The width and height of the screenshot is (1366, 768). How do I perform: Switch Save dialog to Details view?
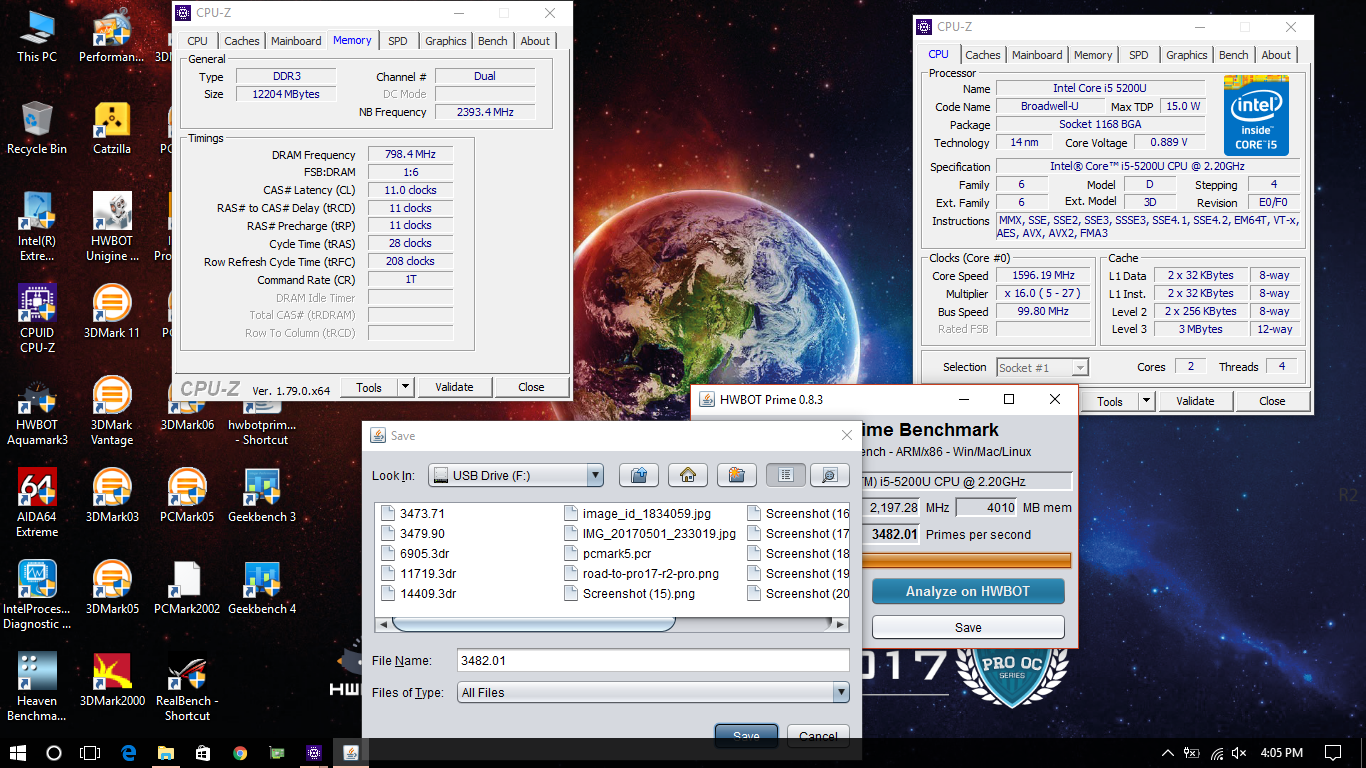click(829, 475)
